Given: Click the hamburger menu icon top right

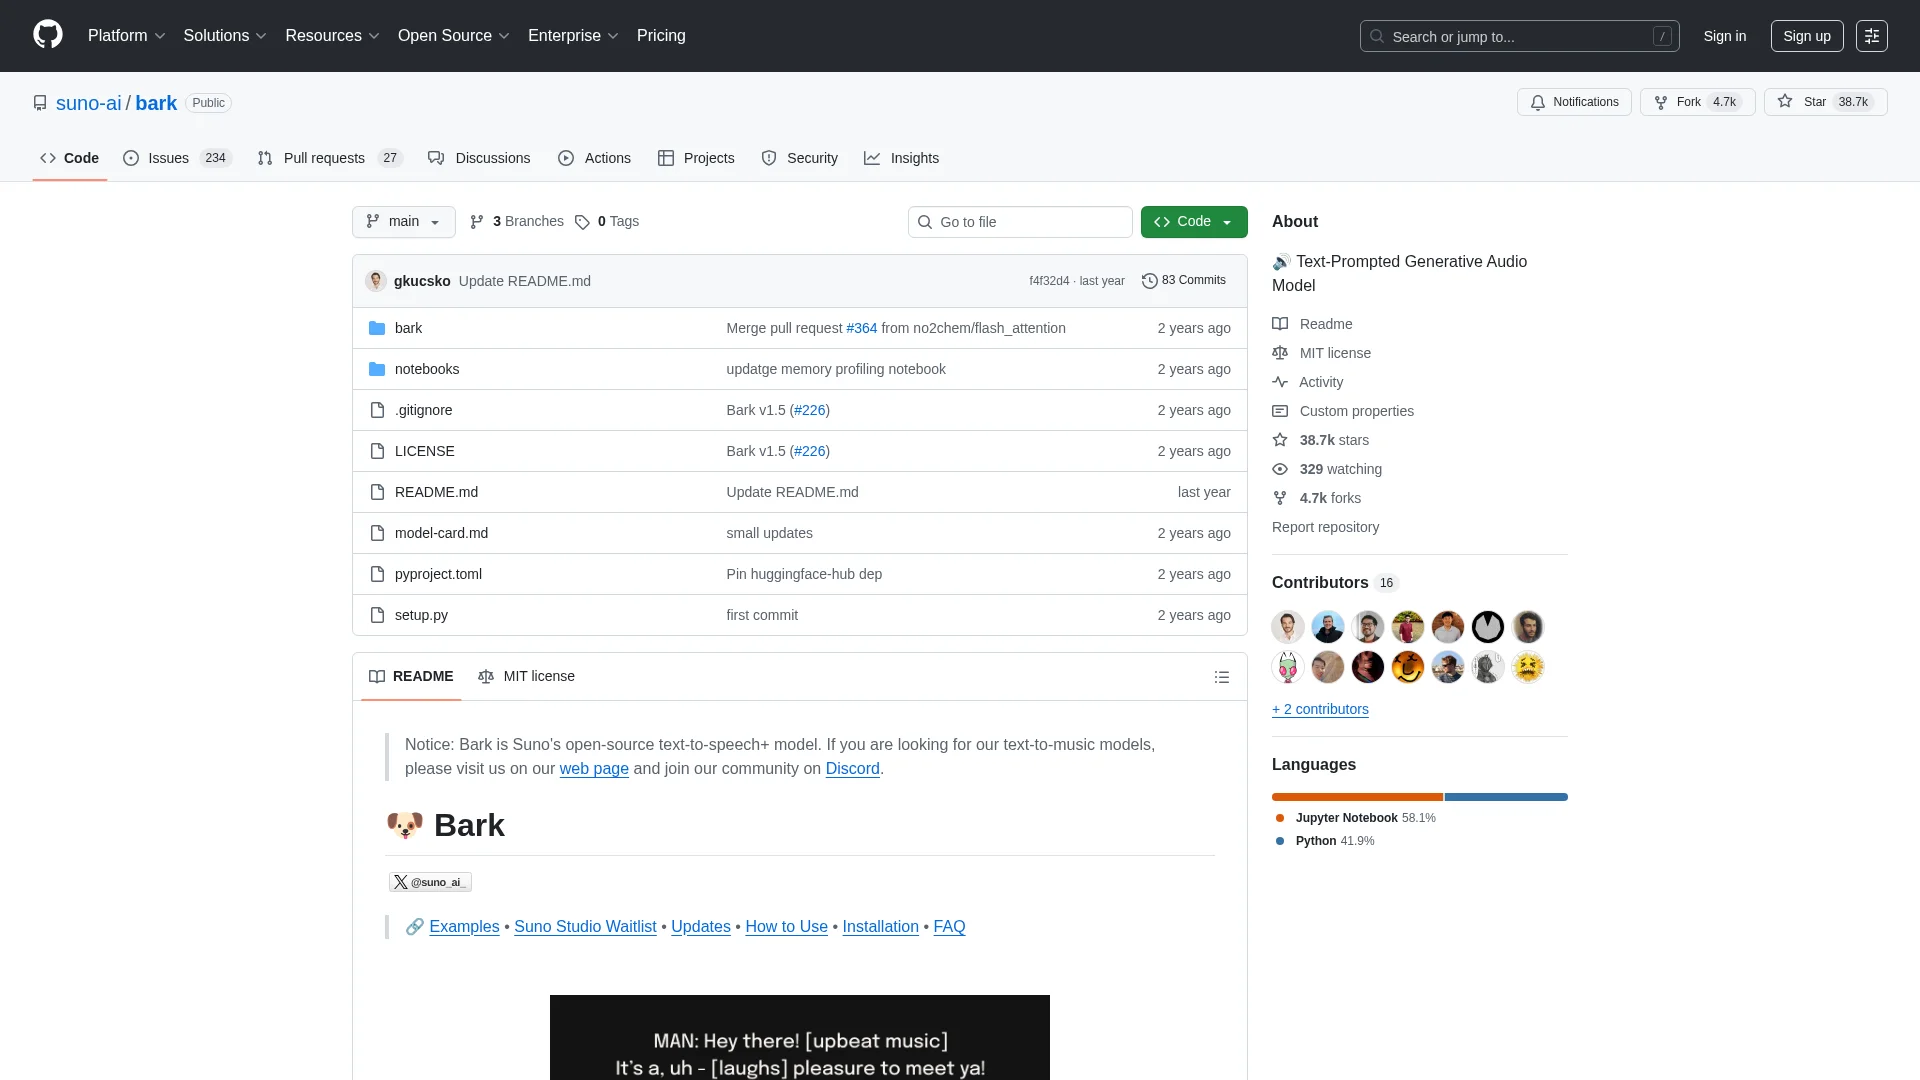Looking at the screenshot, I should 1871,36.
